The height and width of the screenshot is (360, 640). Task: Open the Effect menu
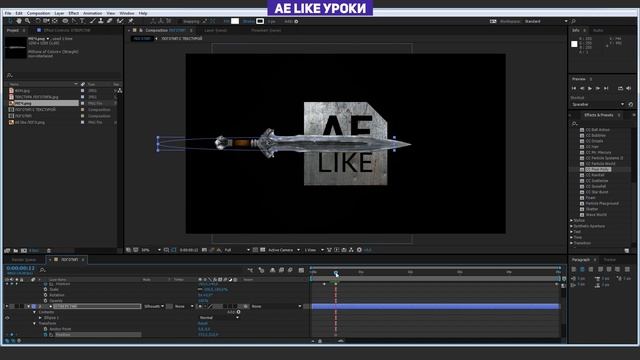(73, 13)
